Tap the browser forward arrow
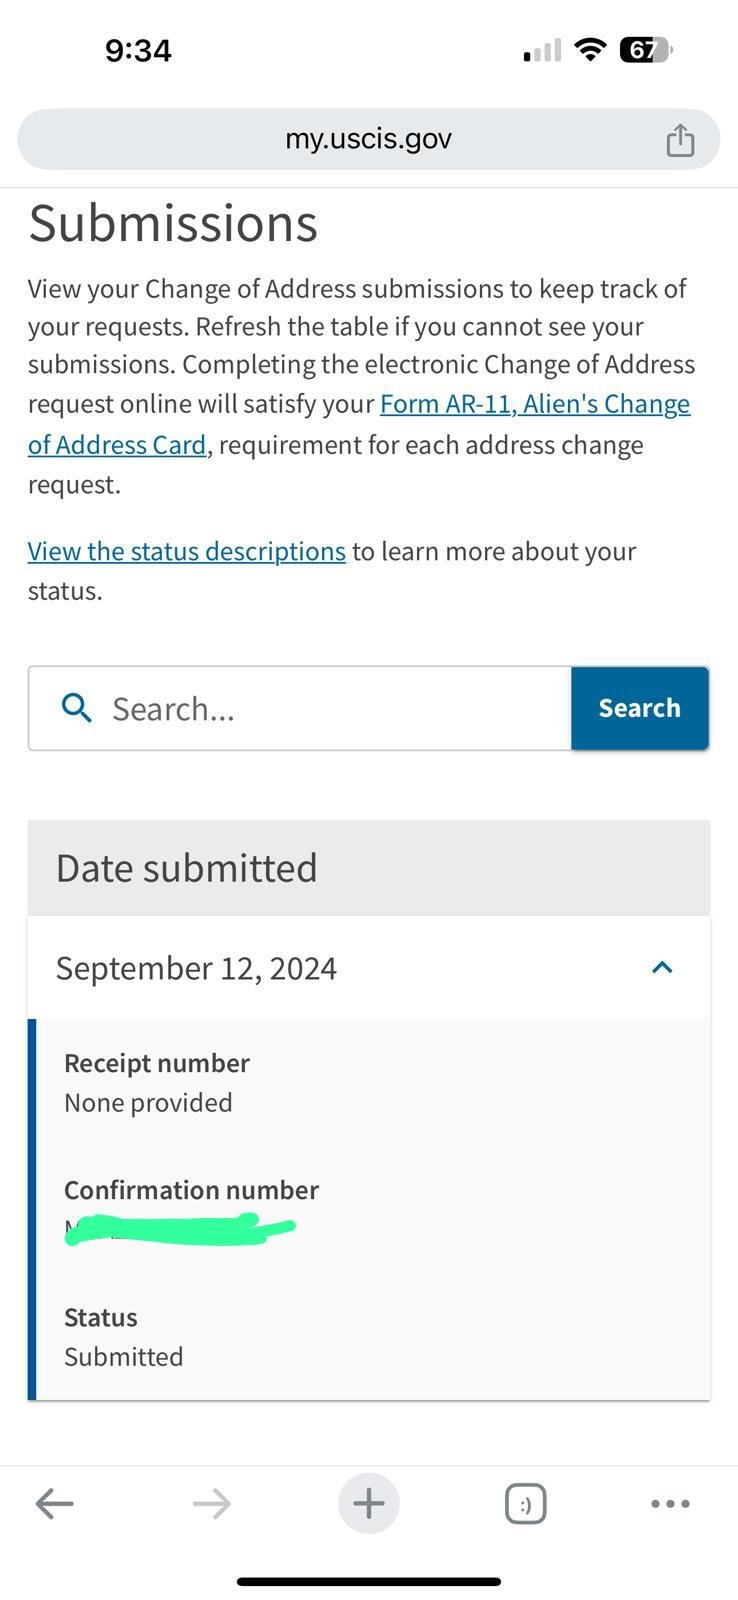Screen dimensions: 738x1600 [x=212, y=1503]
